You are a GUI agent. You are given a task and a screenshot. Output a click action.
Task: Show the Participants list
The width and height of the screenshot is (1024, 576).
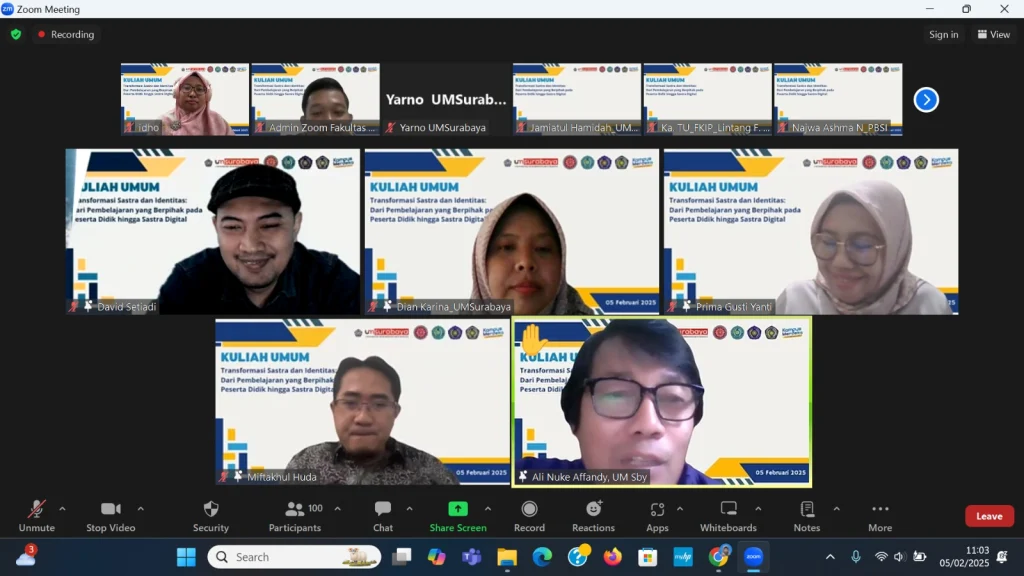(294, 510)
